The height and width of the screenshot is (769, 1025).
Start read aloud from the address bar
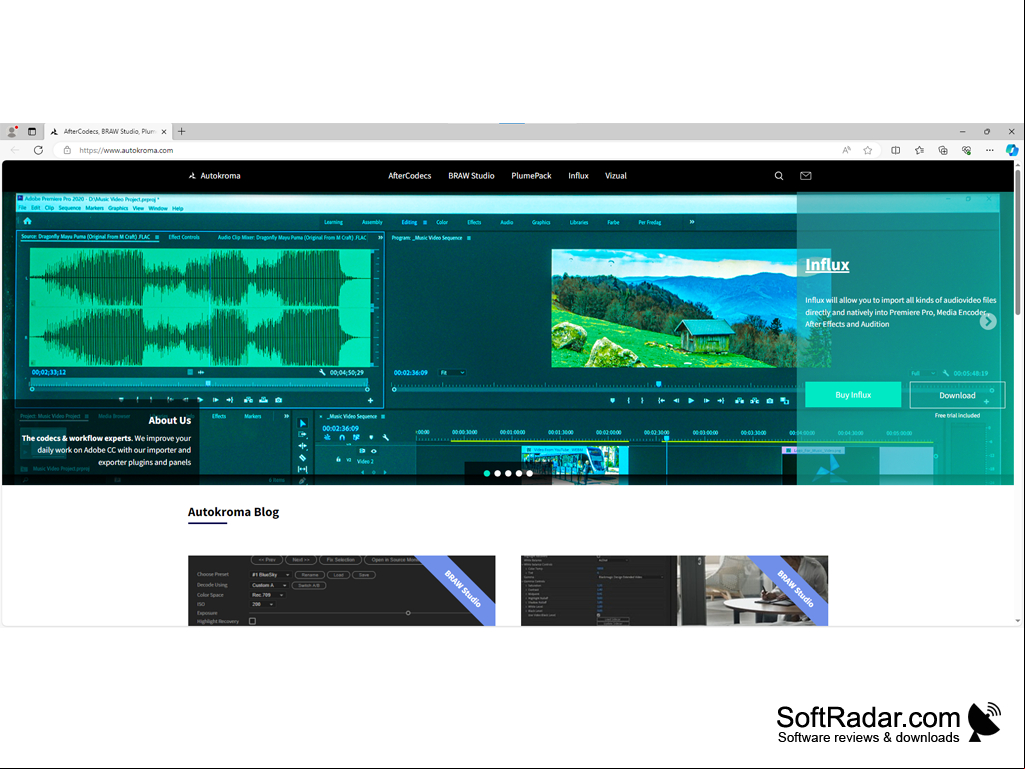(x=847, y=150)
